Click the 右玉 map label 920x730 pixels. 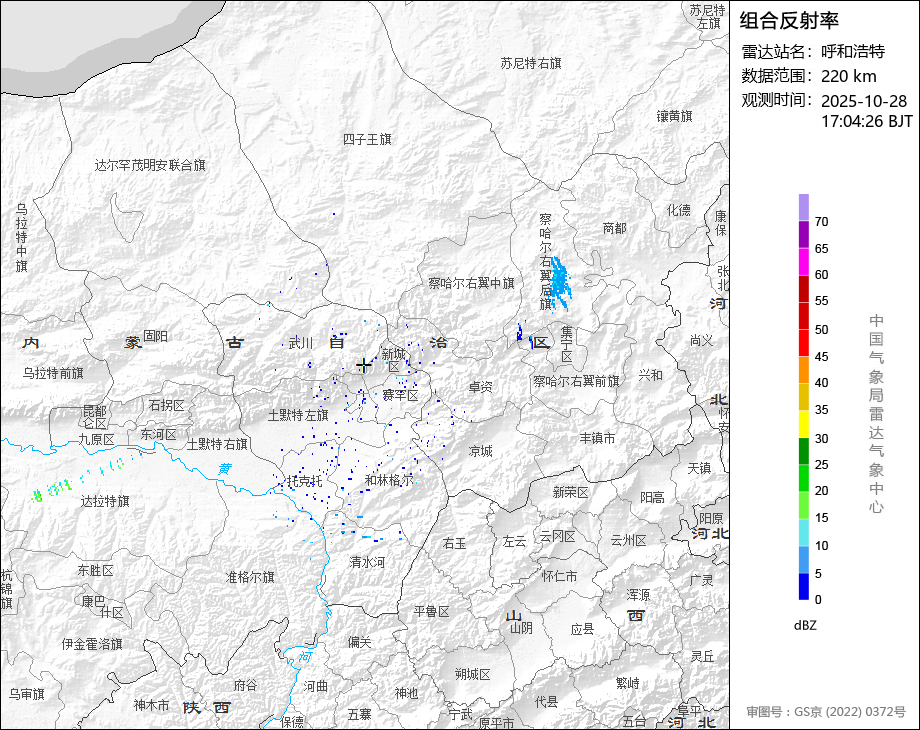coord(455,543)
